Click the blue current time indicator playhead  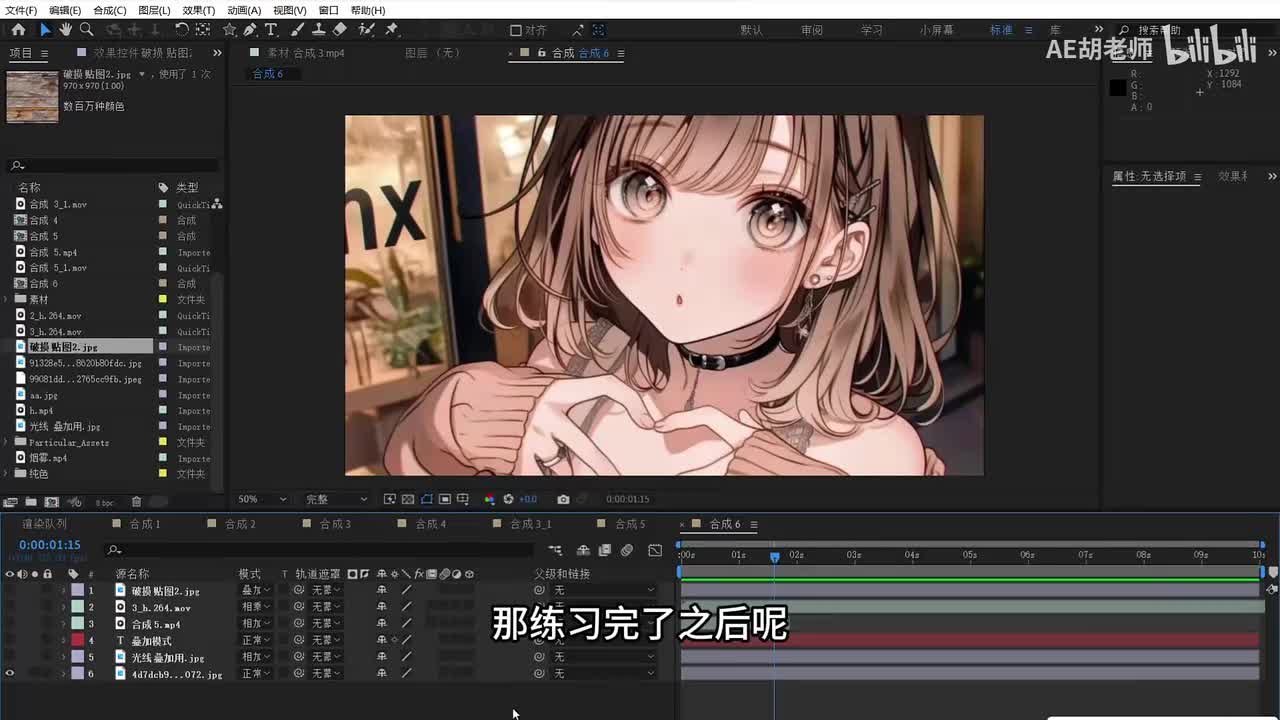pyautogui.click(x=775, y=556)
